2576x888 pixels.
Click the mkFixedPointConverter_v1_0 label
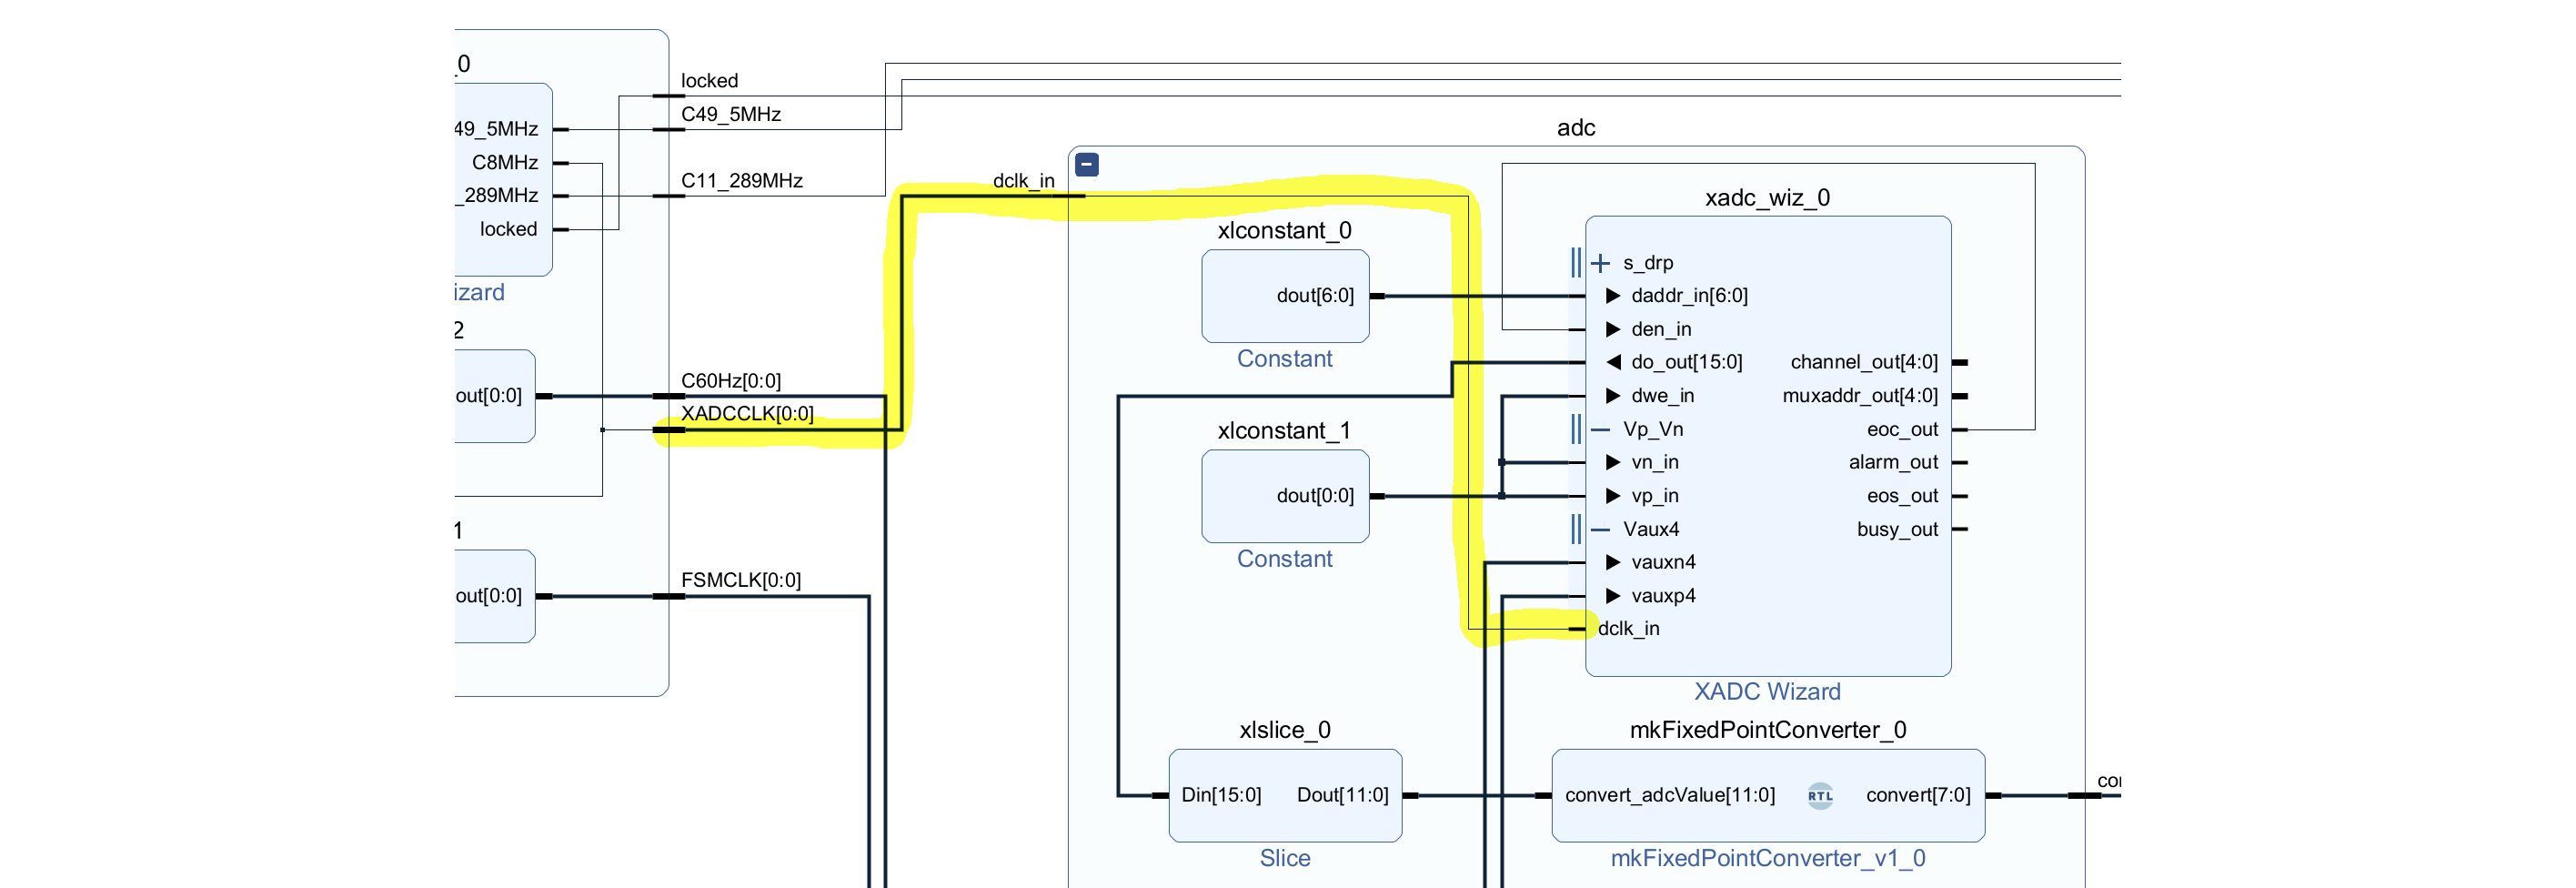(x=1767, y=858)
